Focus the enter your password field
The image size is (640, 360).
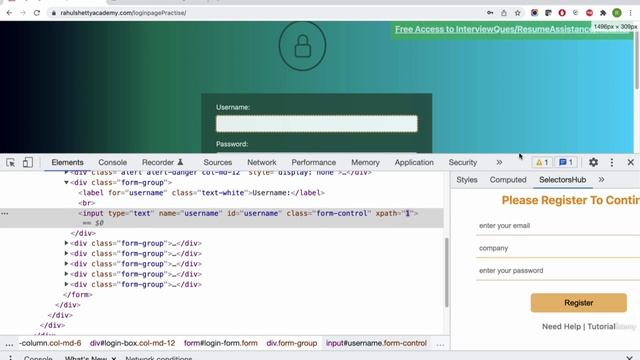click(558, 271)
